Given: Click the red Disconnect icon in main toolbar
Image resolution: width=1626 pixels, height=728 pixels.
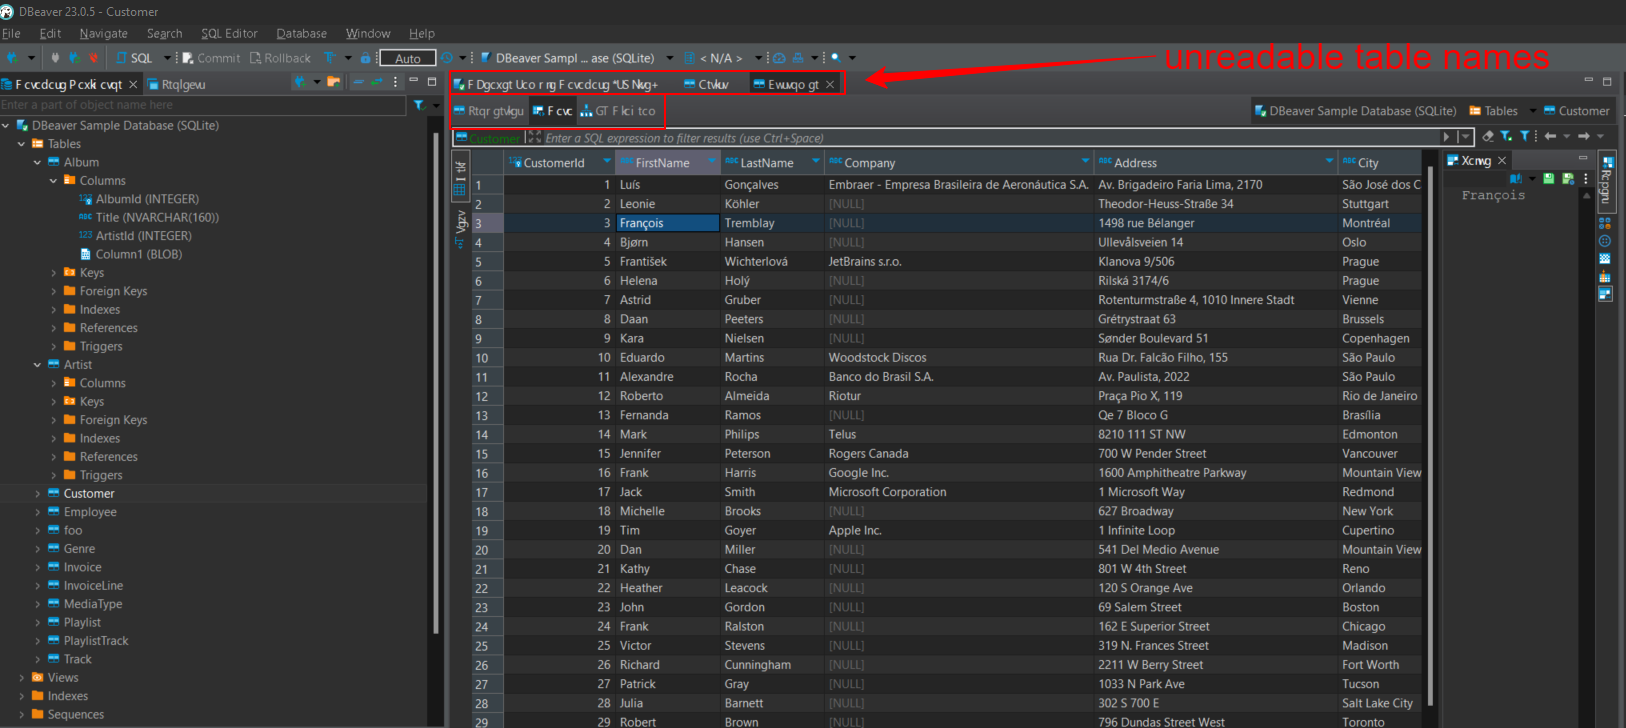Looking at the screenshot, I should point(93,58).
